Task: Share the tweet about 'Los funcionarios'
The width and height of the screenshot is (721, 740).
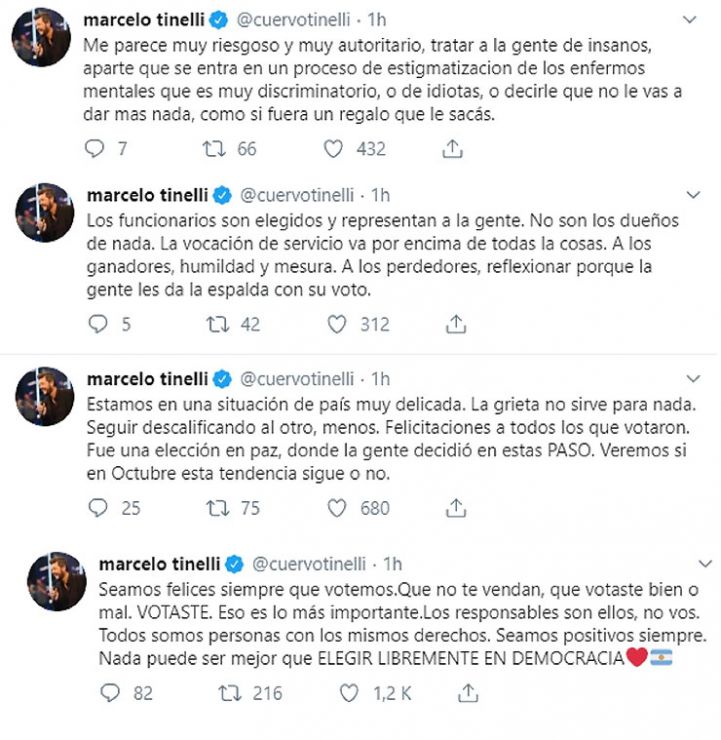Action: [x=455, y=324]
